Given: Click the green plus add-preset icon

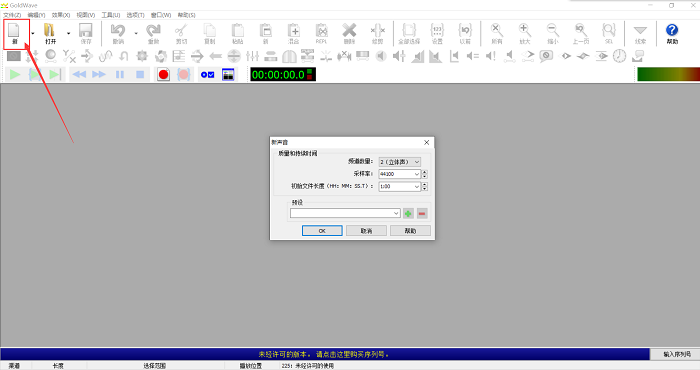Looking at the screenshot, I should tap(408, 214).
